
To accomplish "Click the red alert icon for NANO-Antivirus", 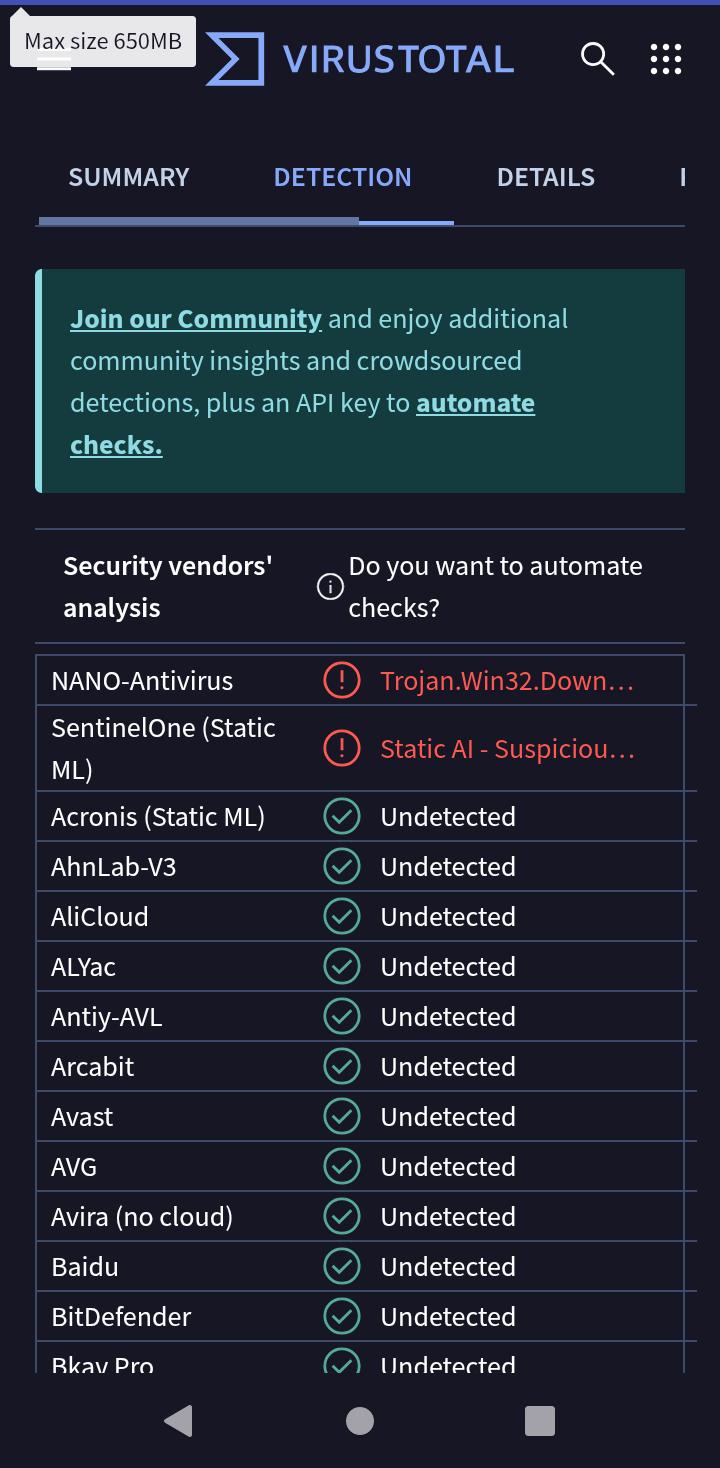I will [x=341, y=681].
